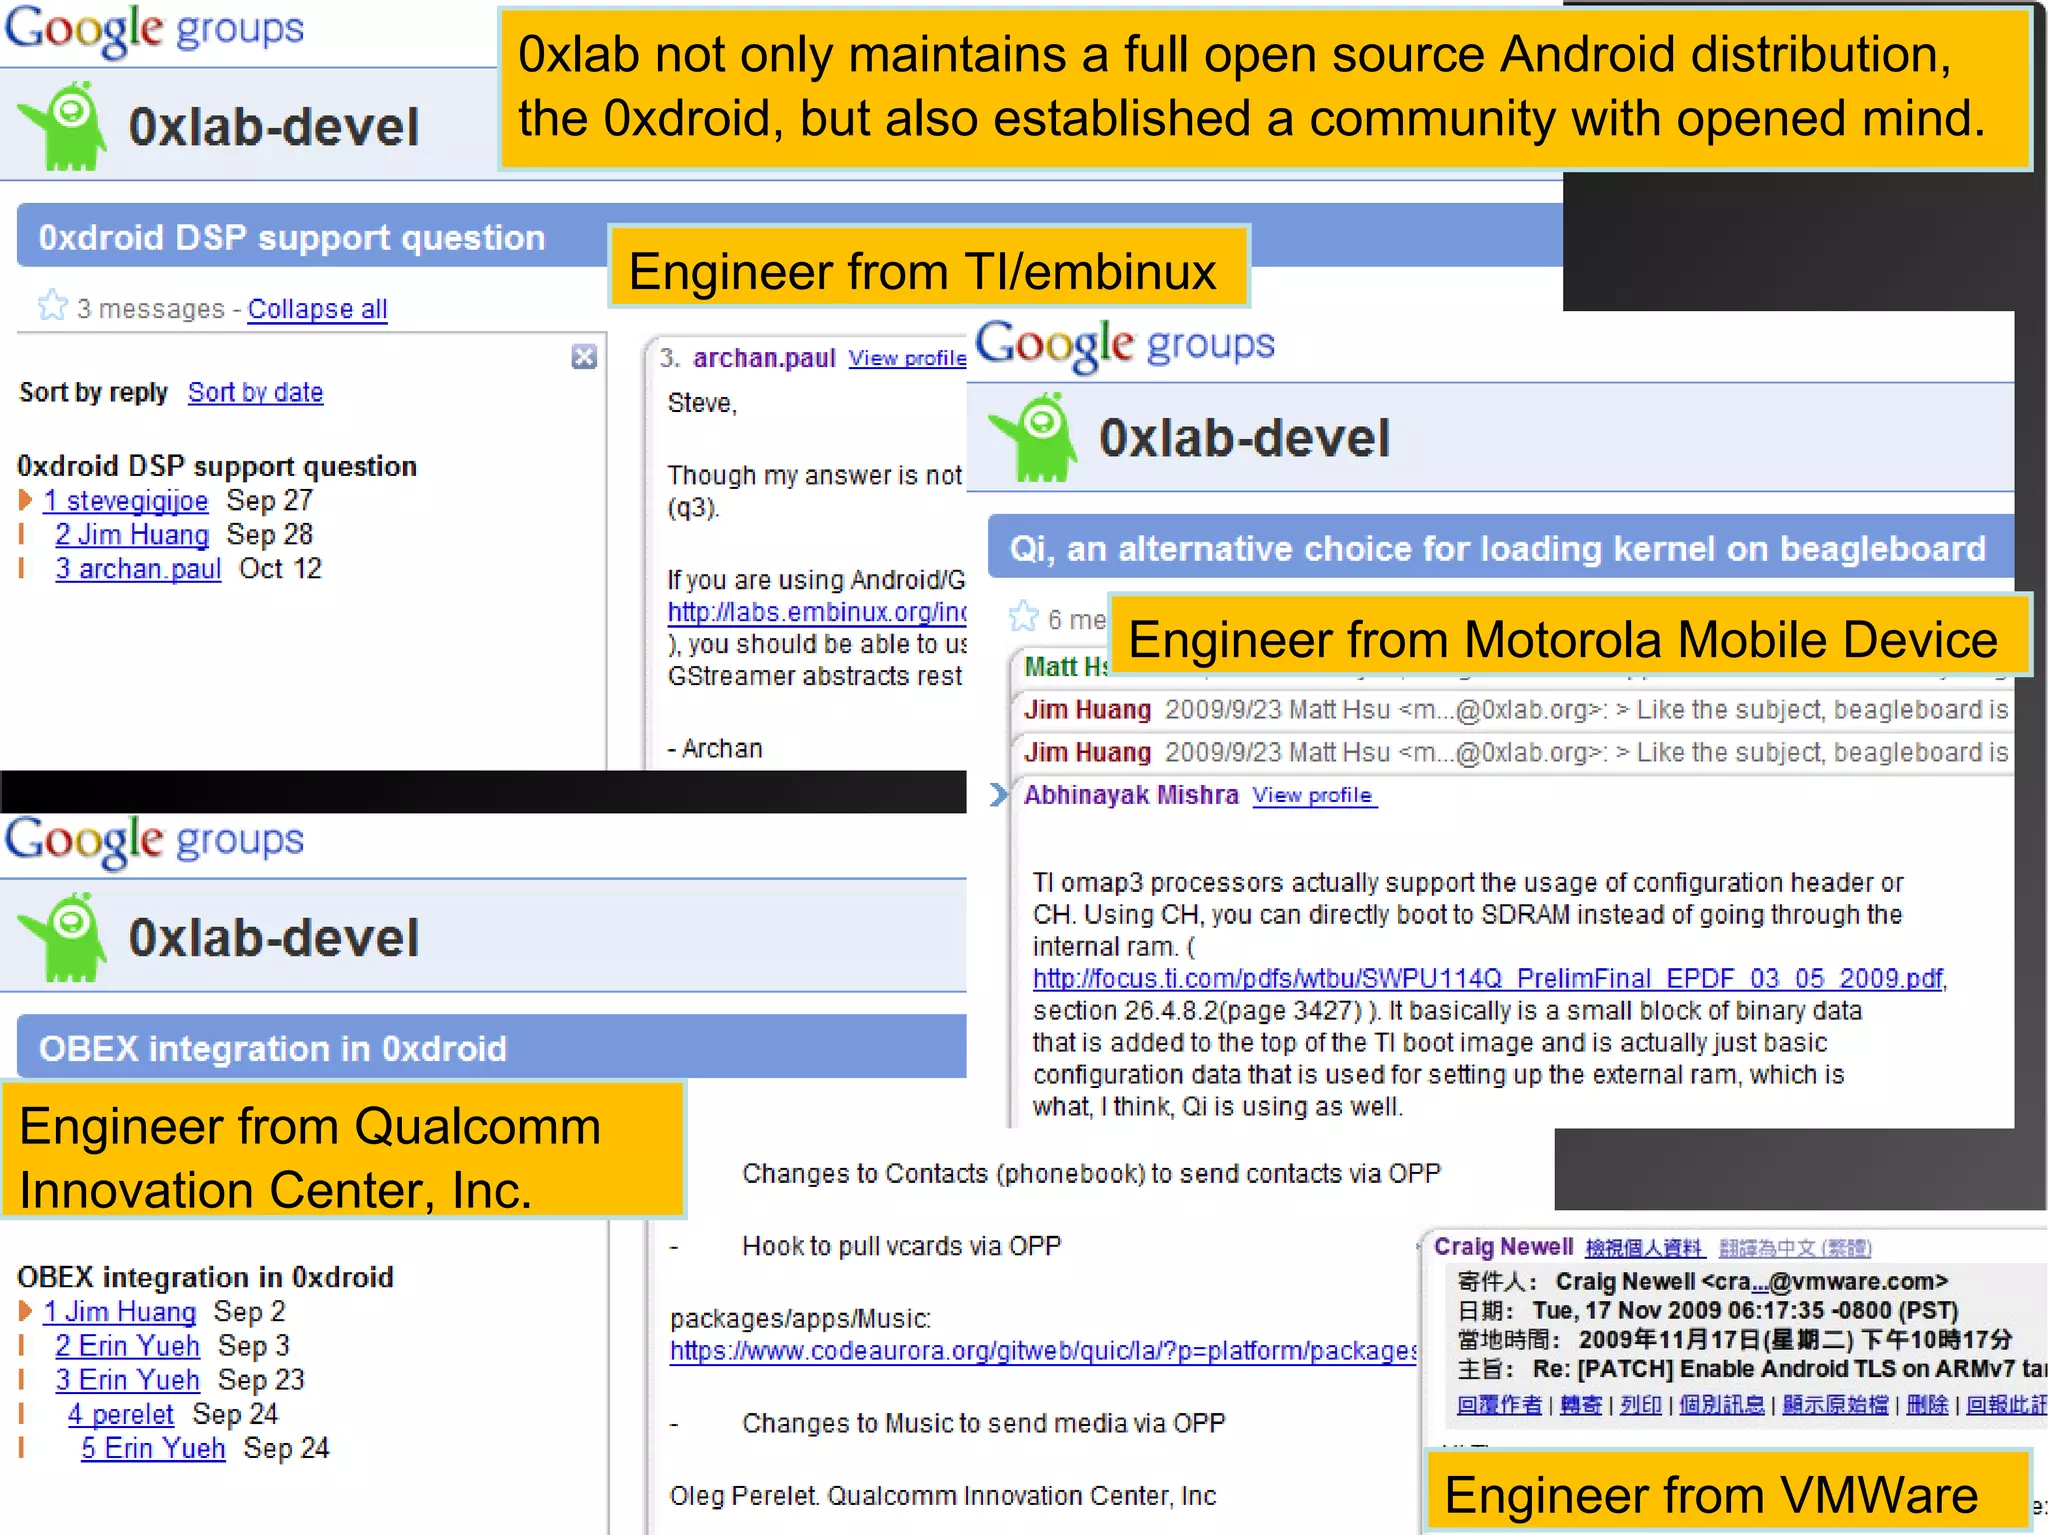The image size is (2048, 1535).
Task: View the profile of archan.paul
Action: 906,358
